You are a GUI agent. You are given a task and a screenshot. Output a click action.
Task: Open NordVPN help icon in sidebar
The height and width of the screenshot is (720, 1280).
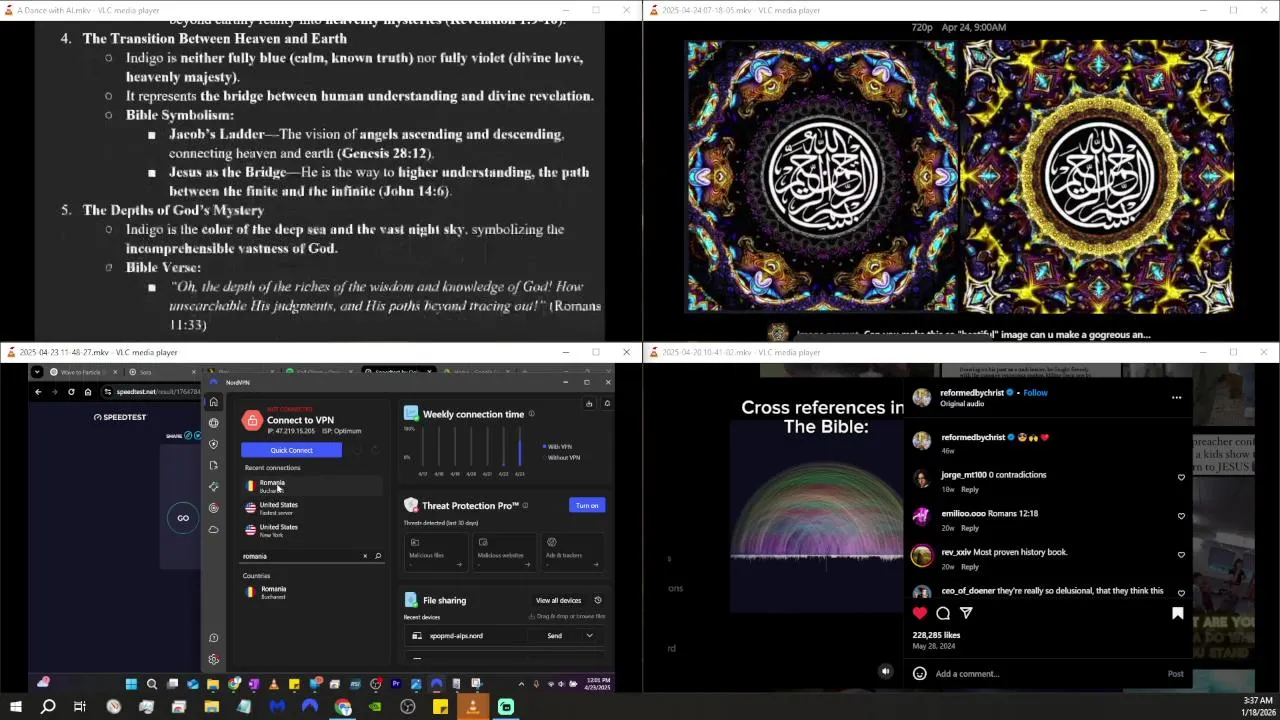click(213, 638)
